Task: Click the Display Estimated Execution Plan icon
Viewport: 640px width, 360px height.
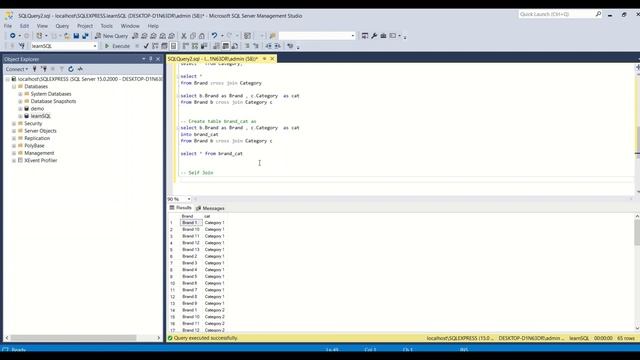Action: tap(155, 46)
